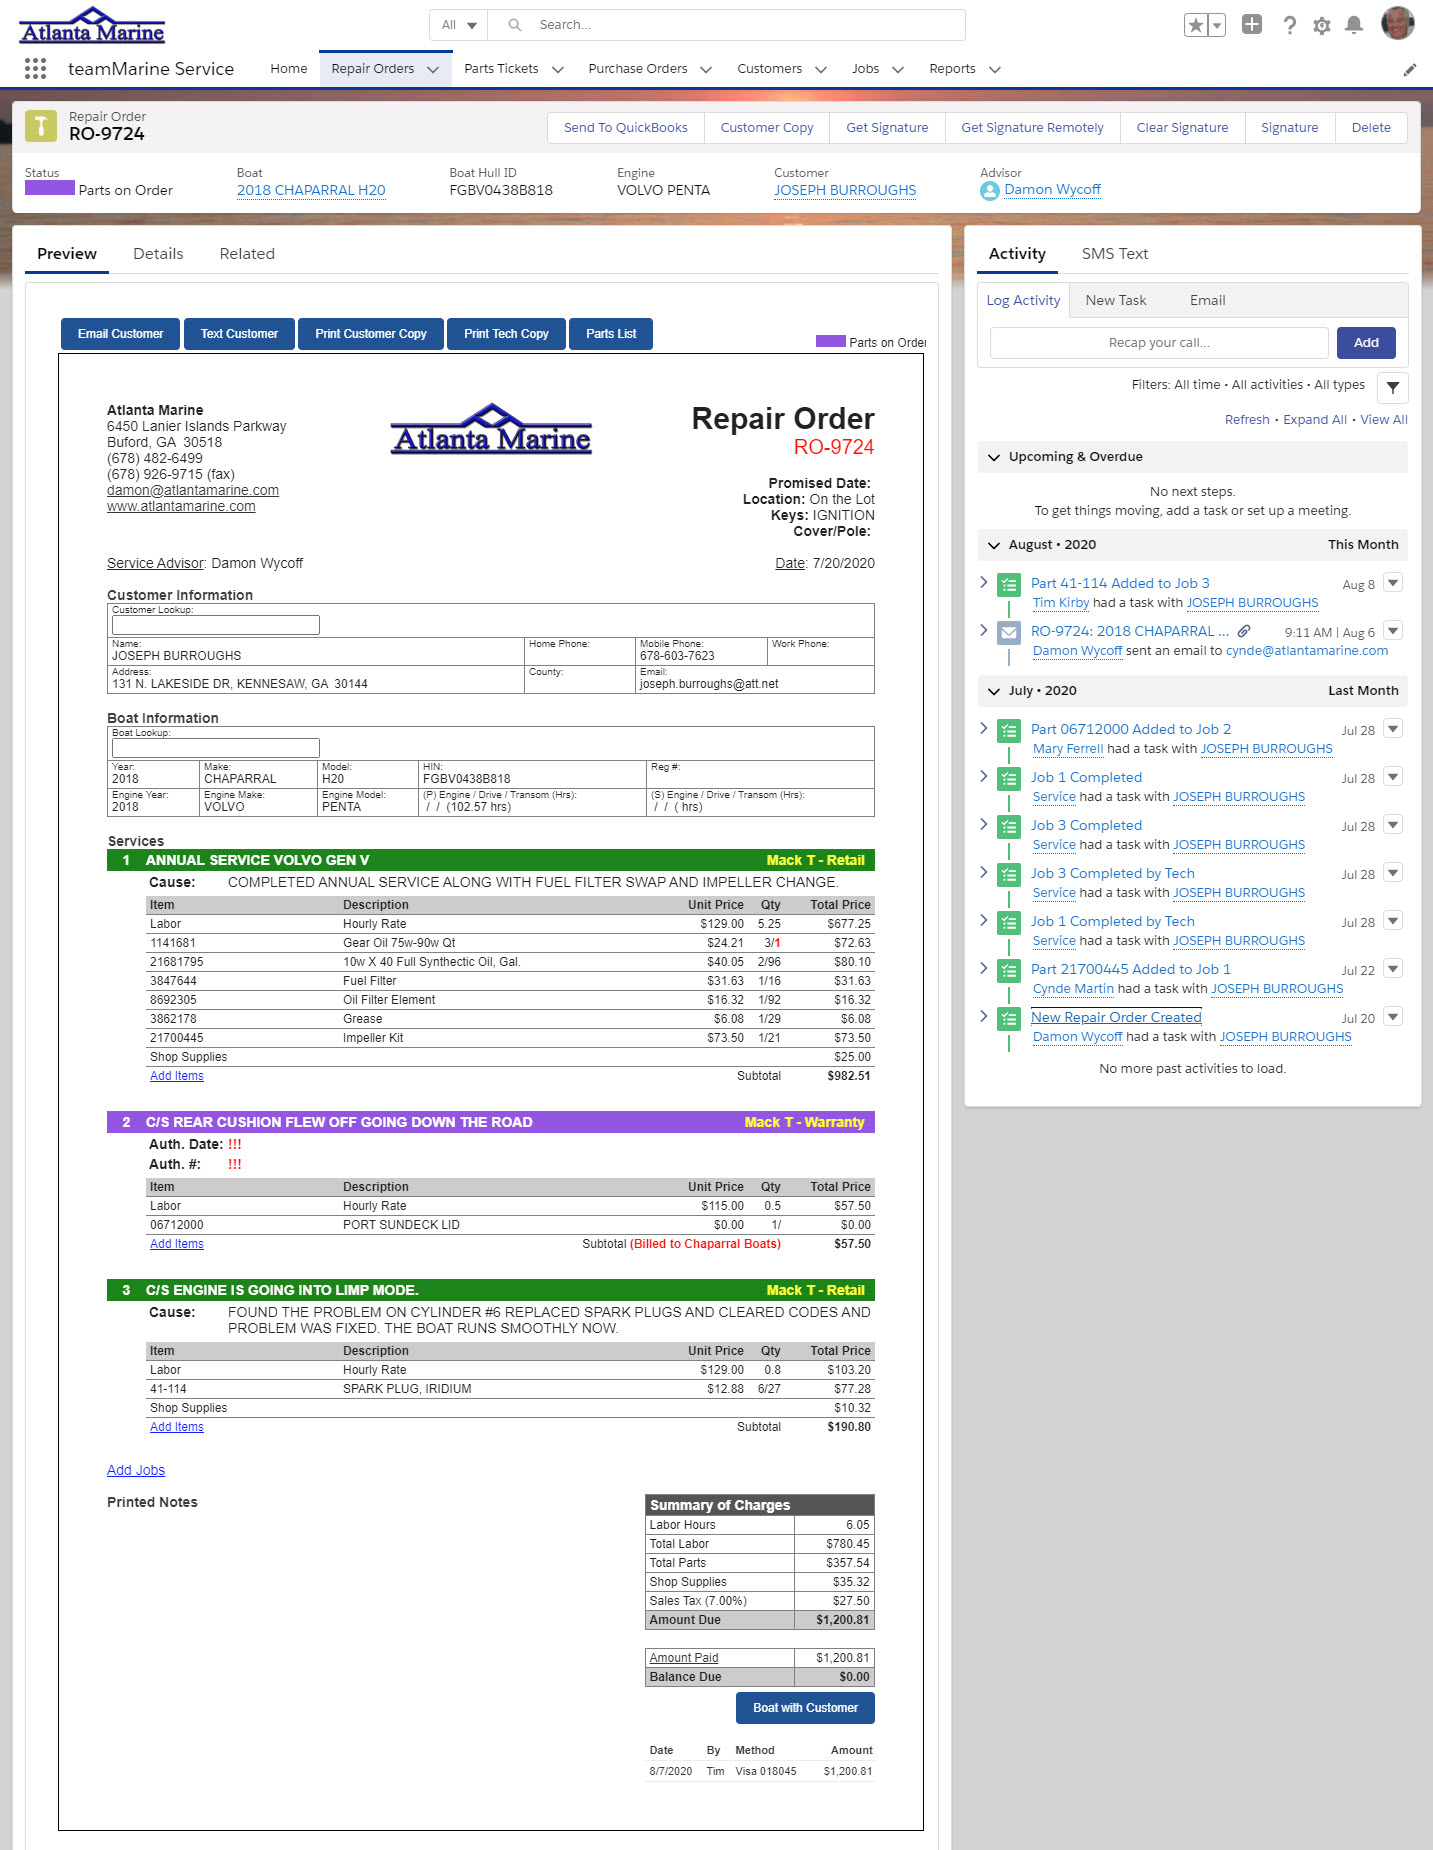The image size is (1433, 1850).
Task: Open action menu for Job 1 Completed by Tech
Action: [x=1393, y=921]
